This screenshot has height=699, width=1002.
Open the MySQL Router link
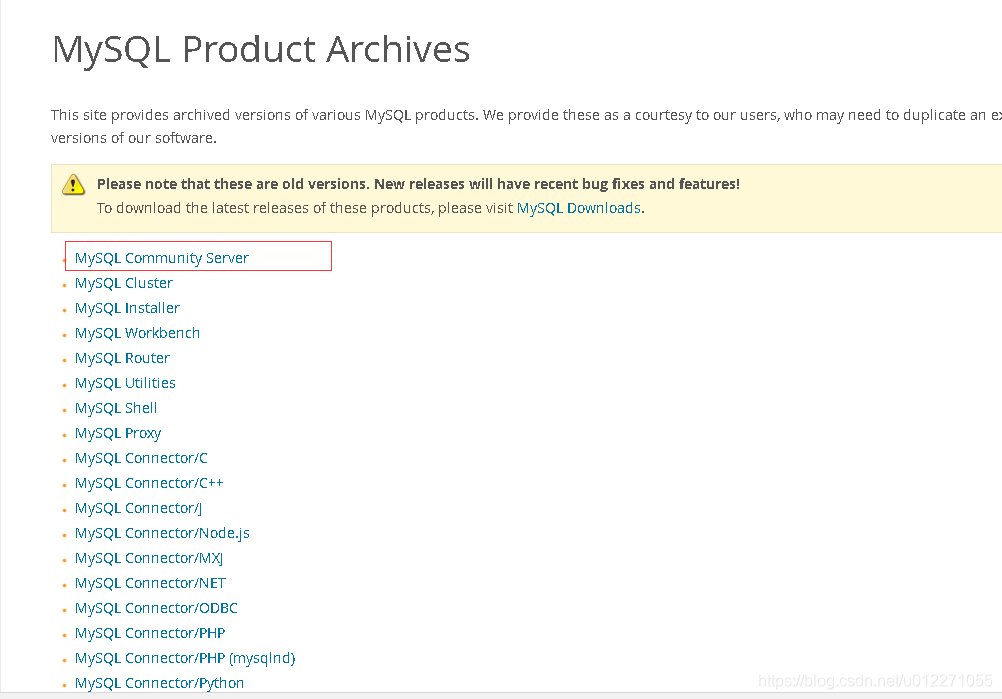click(122, 358)
